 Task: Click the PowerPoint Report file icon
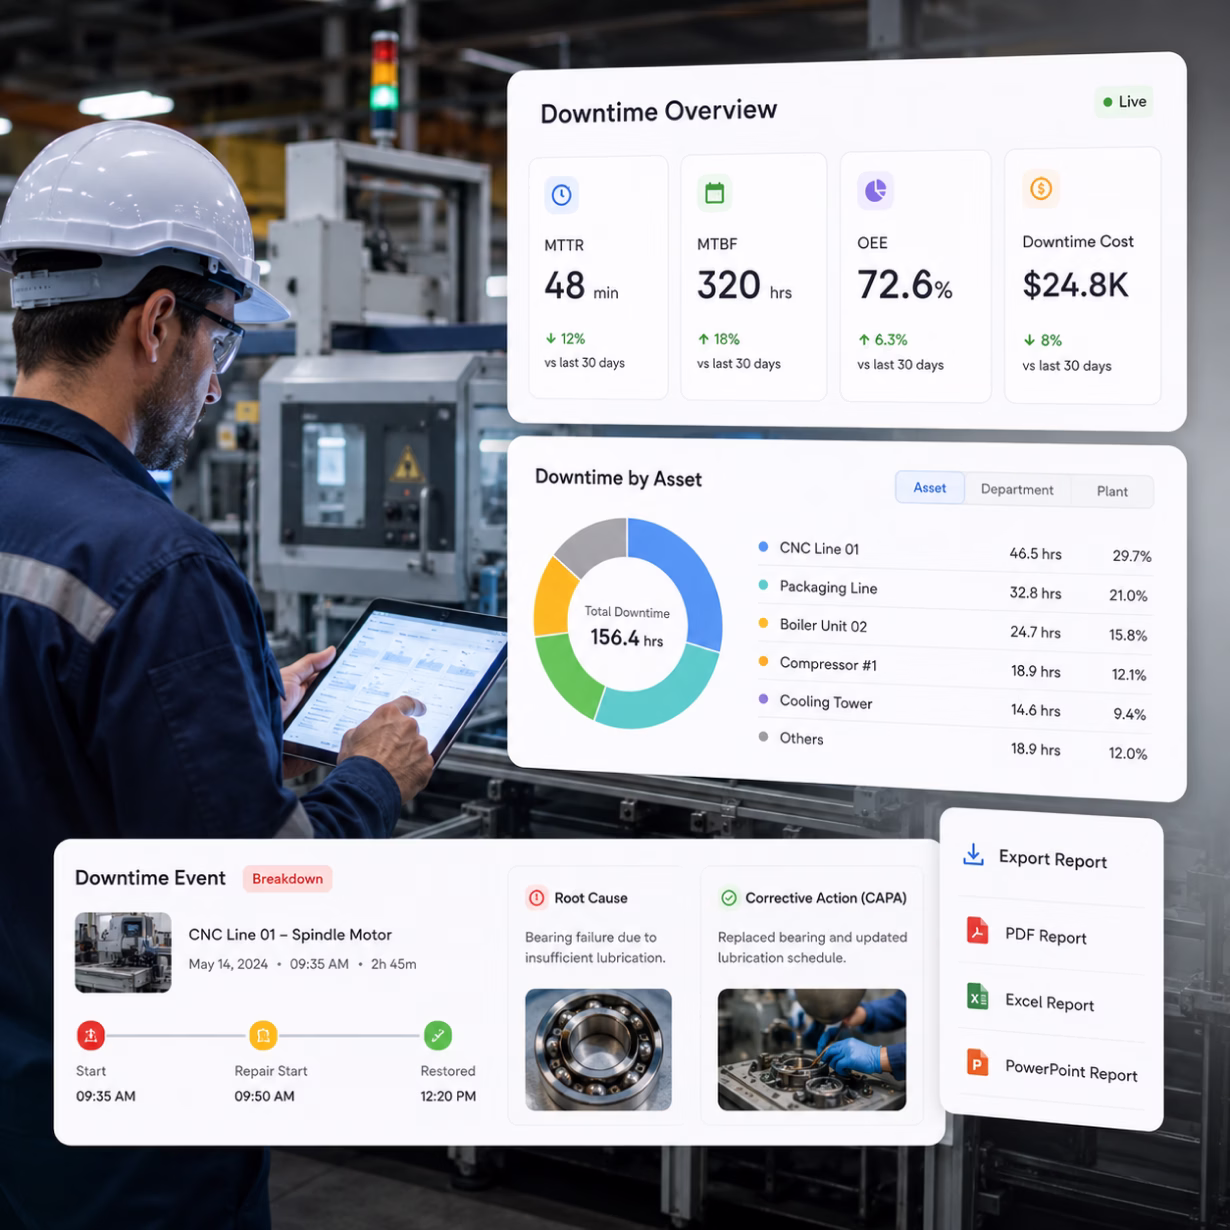pyautogui.click(x=977, y=1062)
